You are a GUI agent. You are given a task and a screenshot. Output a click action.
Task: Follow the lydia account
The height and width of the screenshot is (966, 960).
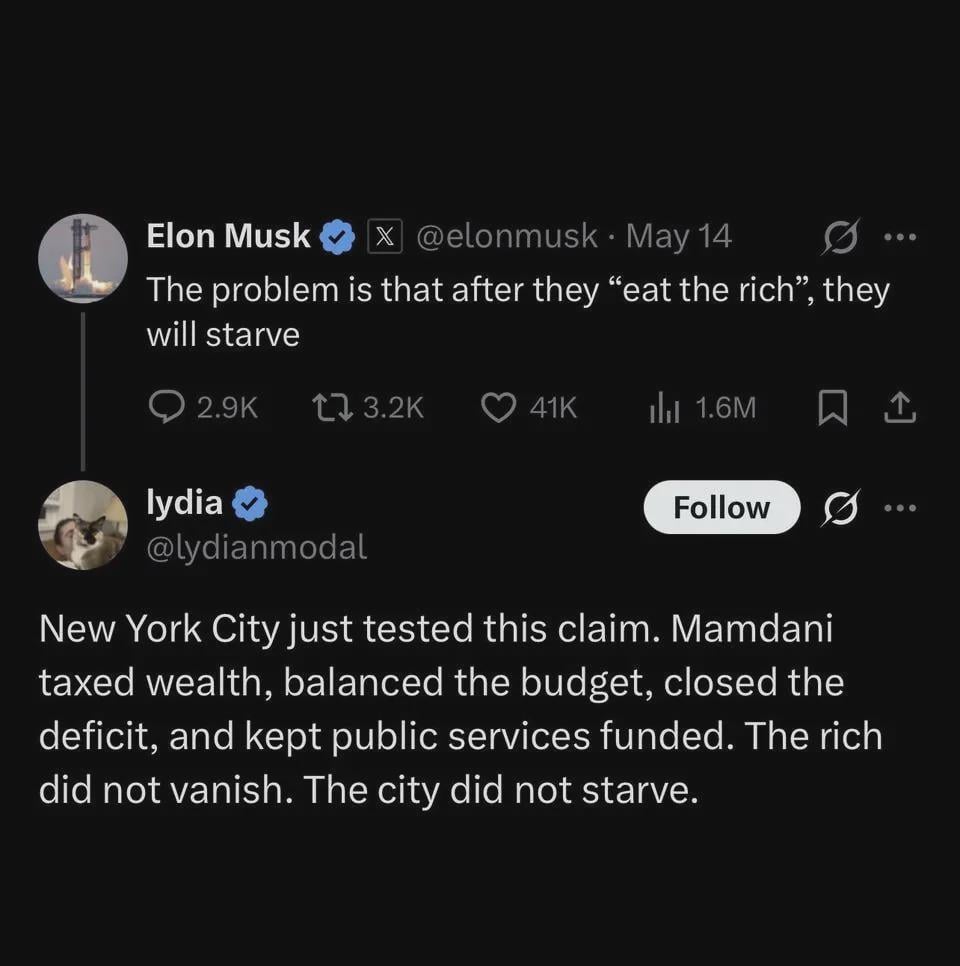coord(722,508)
